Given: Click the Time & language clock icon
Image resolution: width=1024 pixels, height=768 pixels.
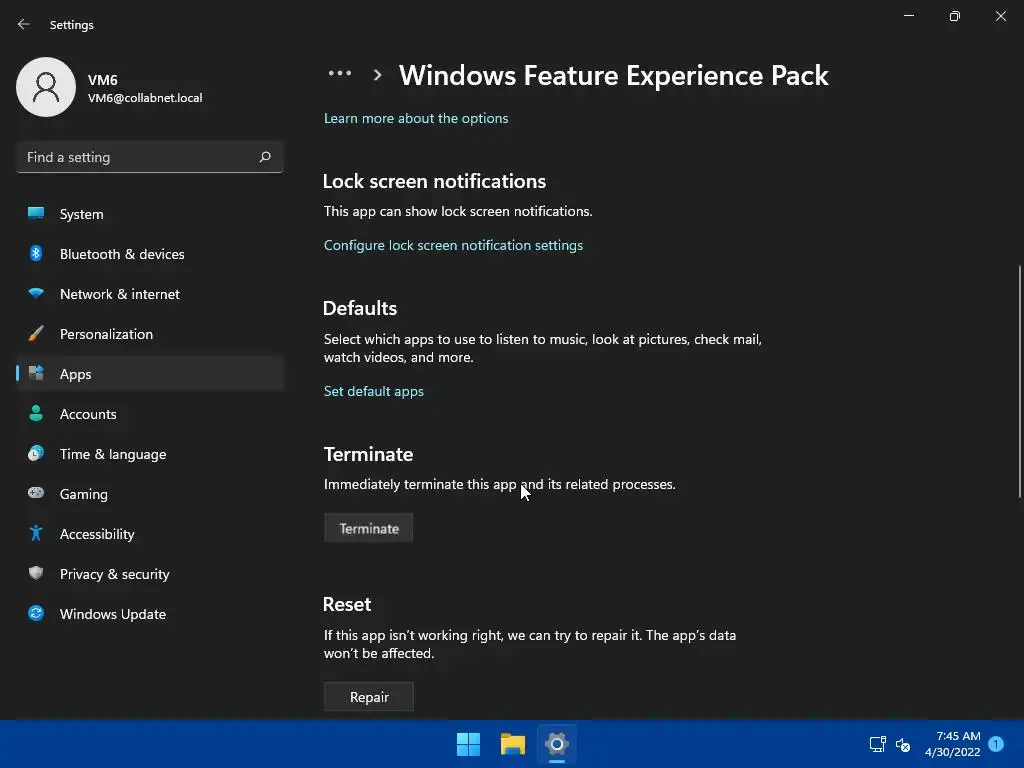Looking at the screenshot, I should tap(36, 453).
